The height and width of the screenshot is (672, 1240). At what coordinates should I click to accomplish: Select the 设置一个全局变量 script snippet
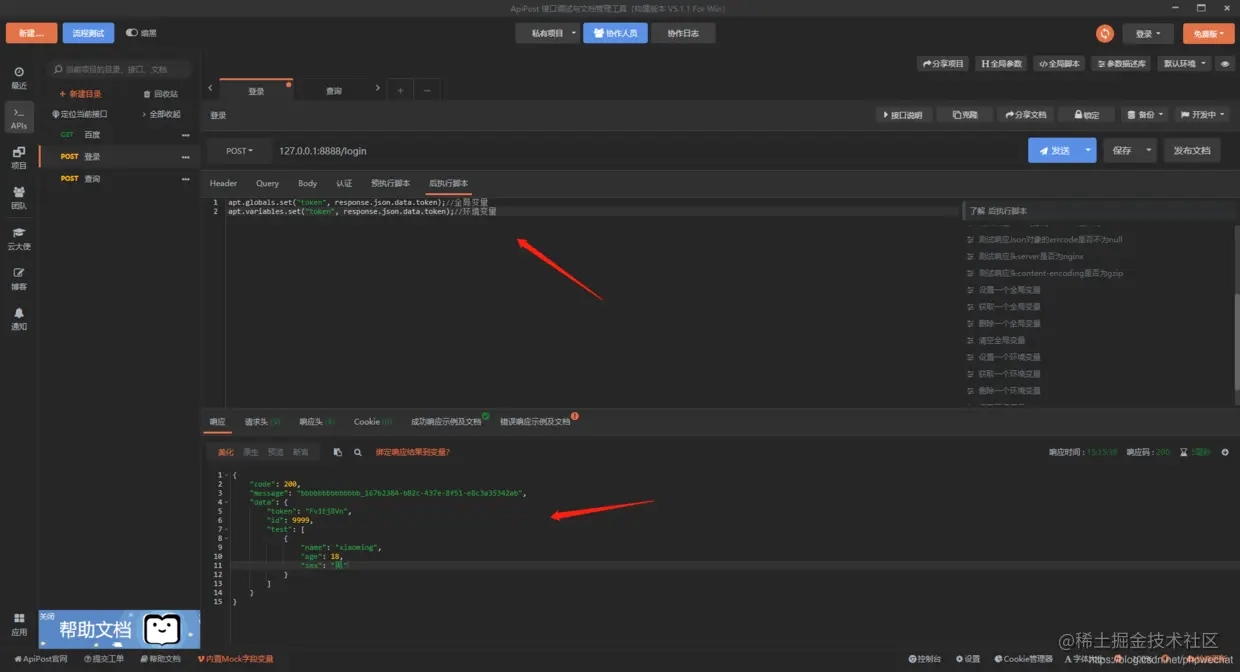(x=1009, y=290)
